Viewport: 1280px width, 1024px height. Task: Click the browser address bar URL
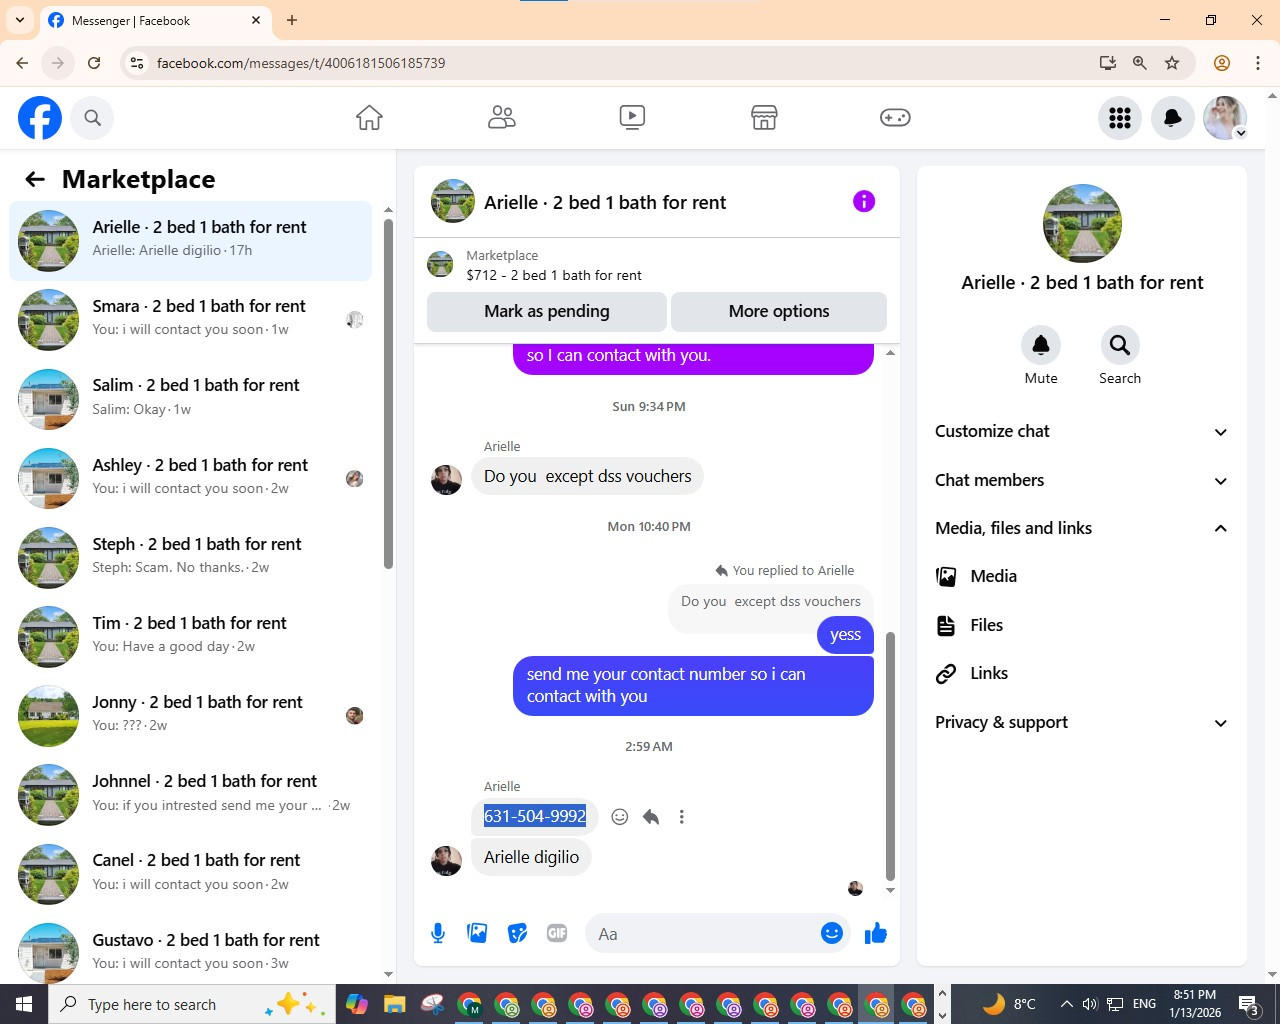tap(301, 63)
